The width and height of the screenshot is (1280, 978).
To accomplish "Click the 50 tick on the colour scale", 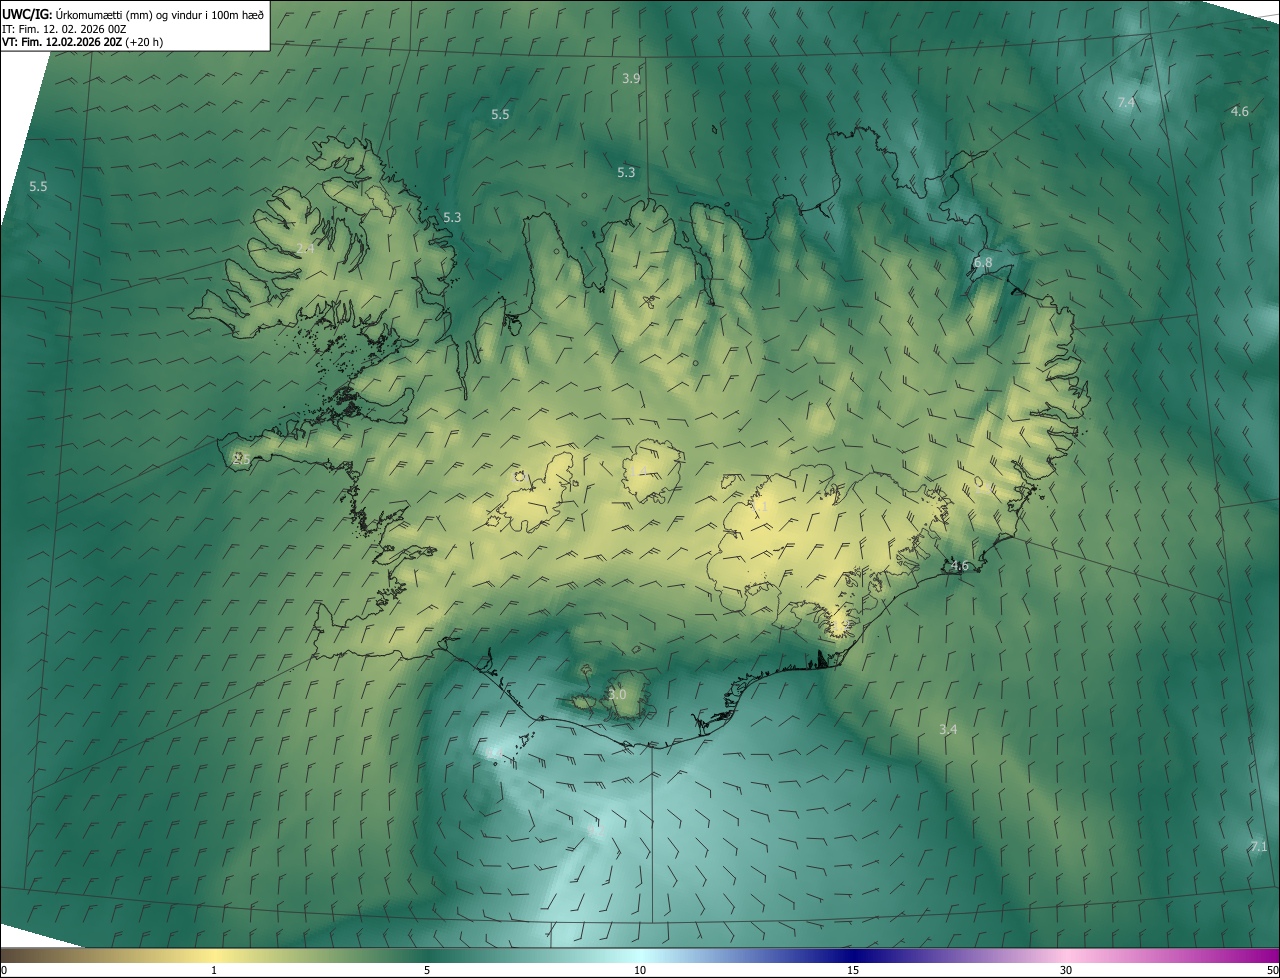I will (1272, 970).
